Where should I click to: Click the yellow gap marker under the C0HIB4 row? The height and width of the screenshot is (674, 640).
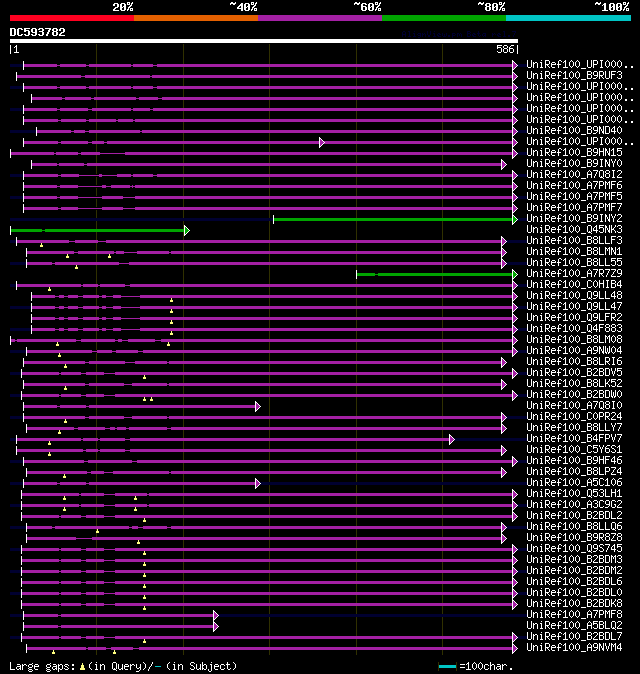(49, 289)
